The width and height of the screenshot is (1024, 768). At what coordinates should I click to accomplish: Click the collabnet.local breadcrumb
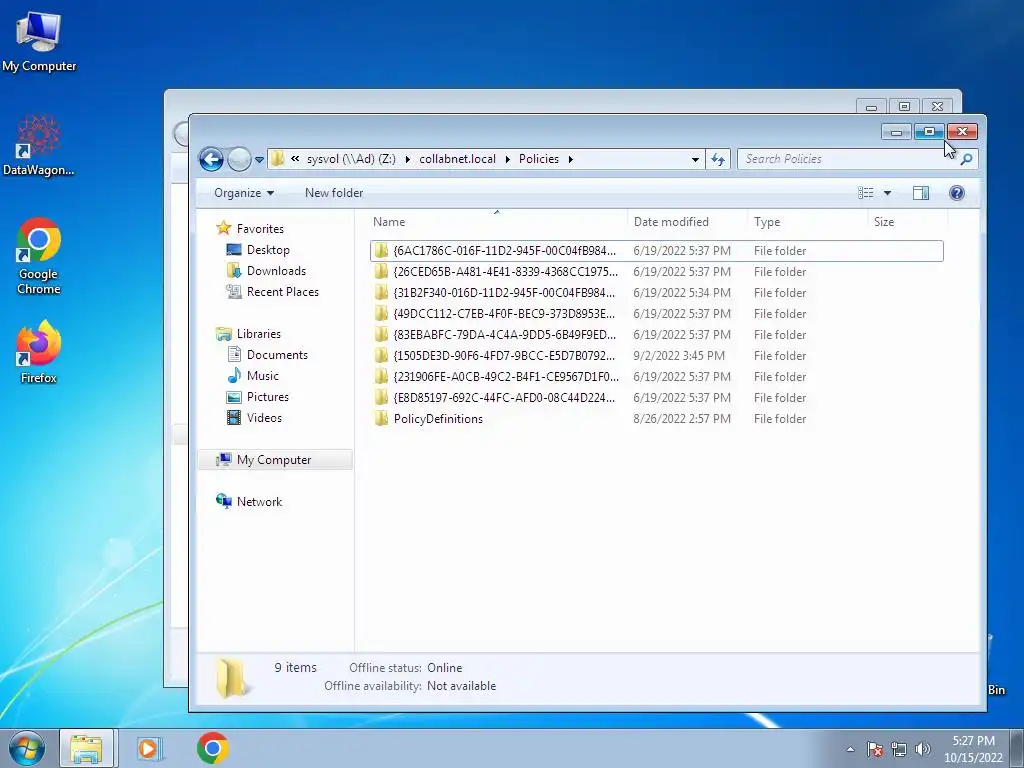tap(457, 159)
